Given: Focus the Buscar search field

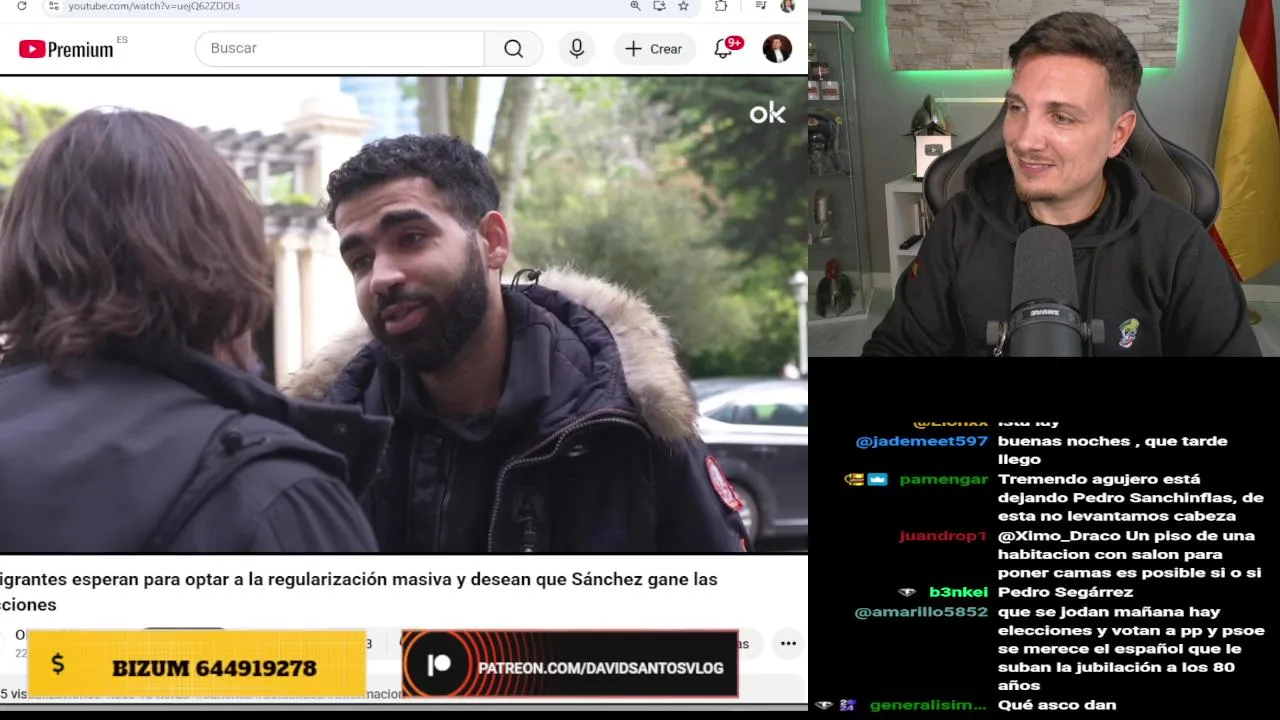Looking at the screenshot, I should (340, 48).
